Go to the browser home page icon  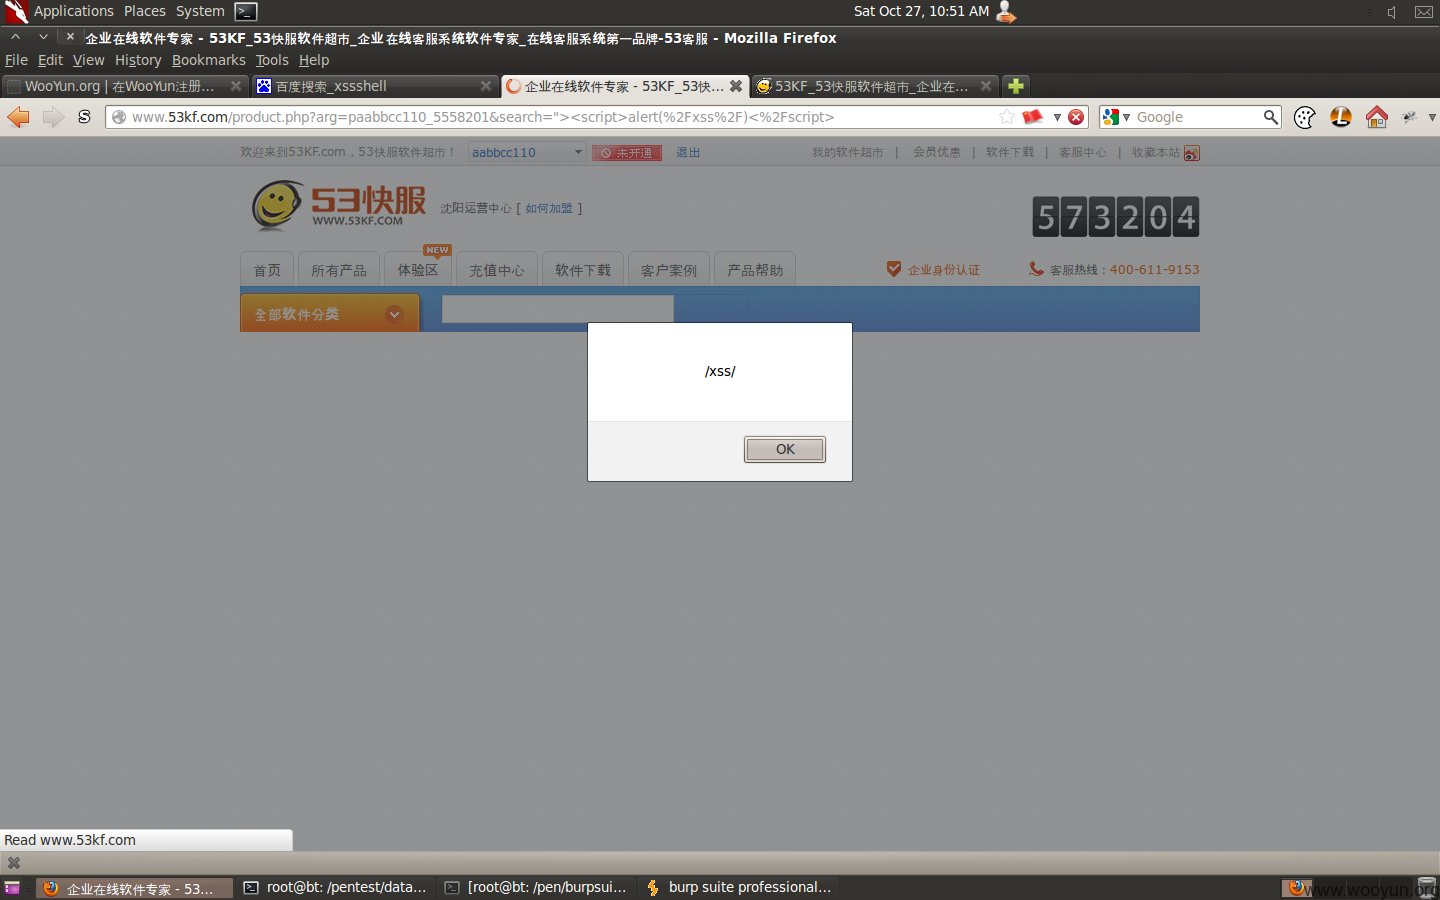1377,117
